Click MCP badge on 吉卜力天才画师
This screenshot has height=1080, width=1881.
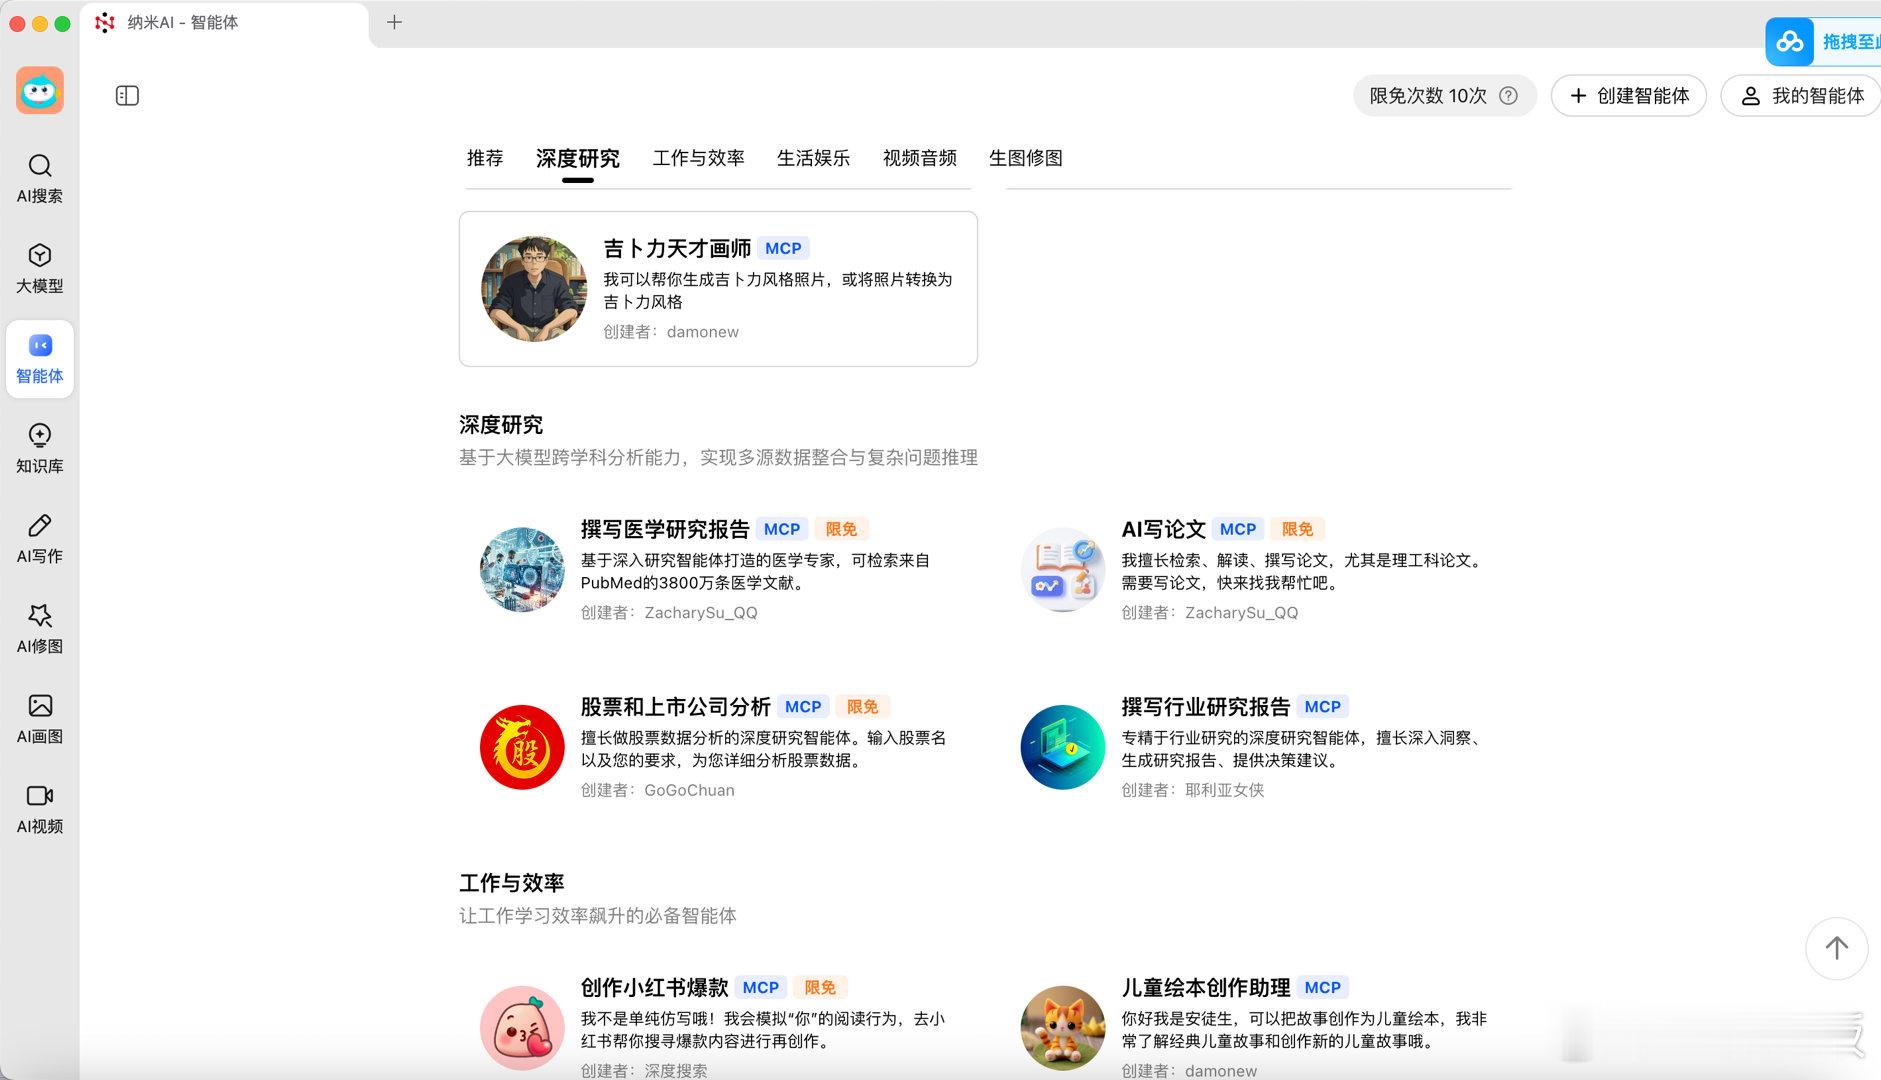tap(783, 248)
